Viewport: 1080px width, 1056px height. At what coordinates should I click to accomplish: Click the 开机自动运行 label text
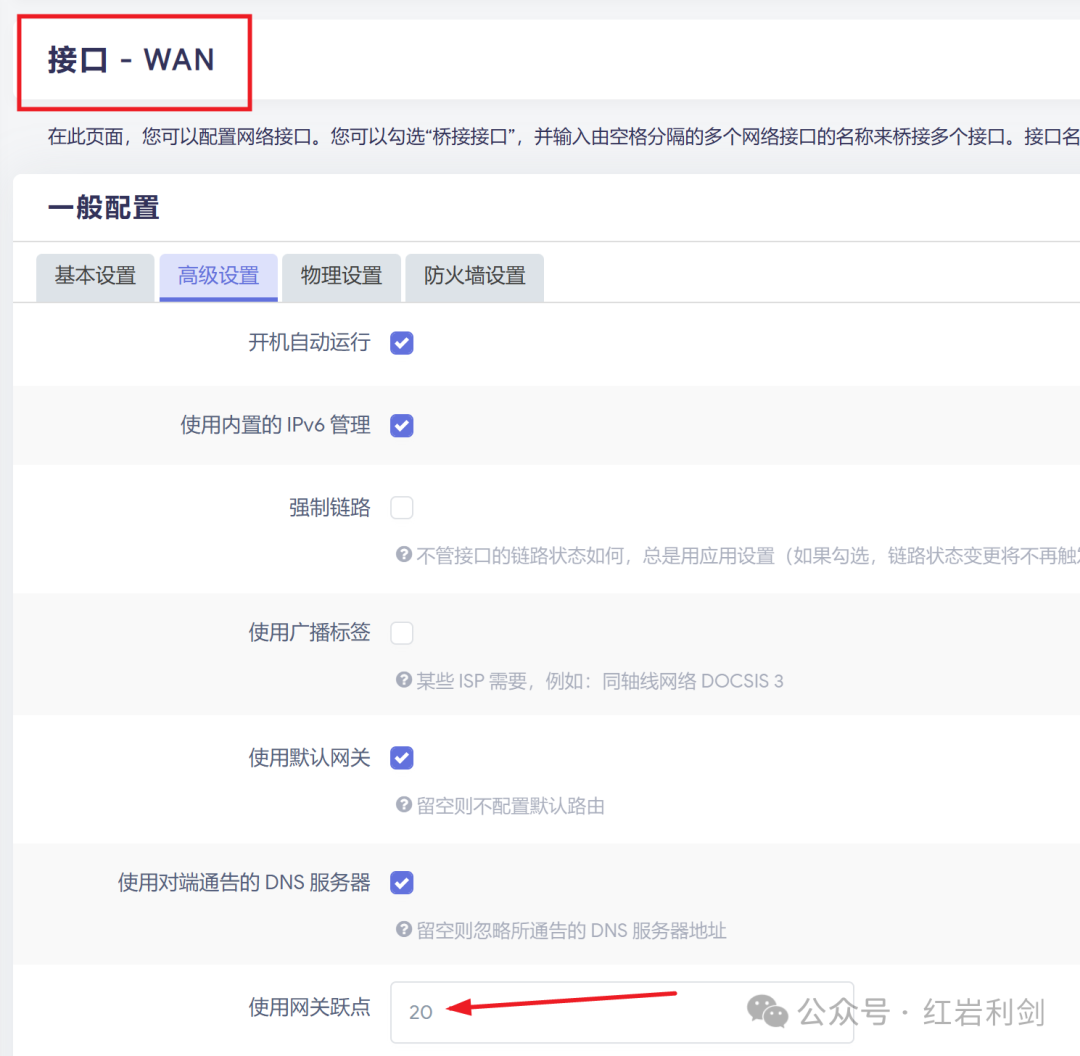tap(309, 342)
